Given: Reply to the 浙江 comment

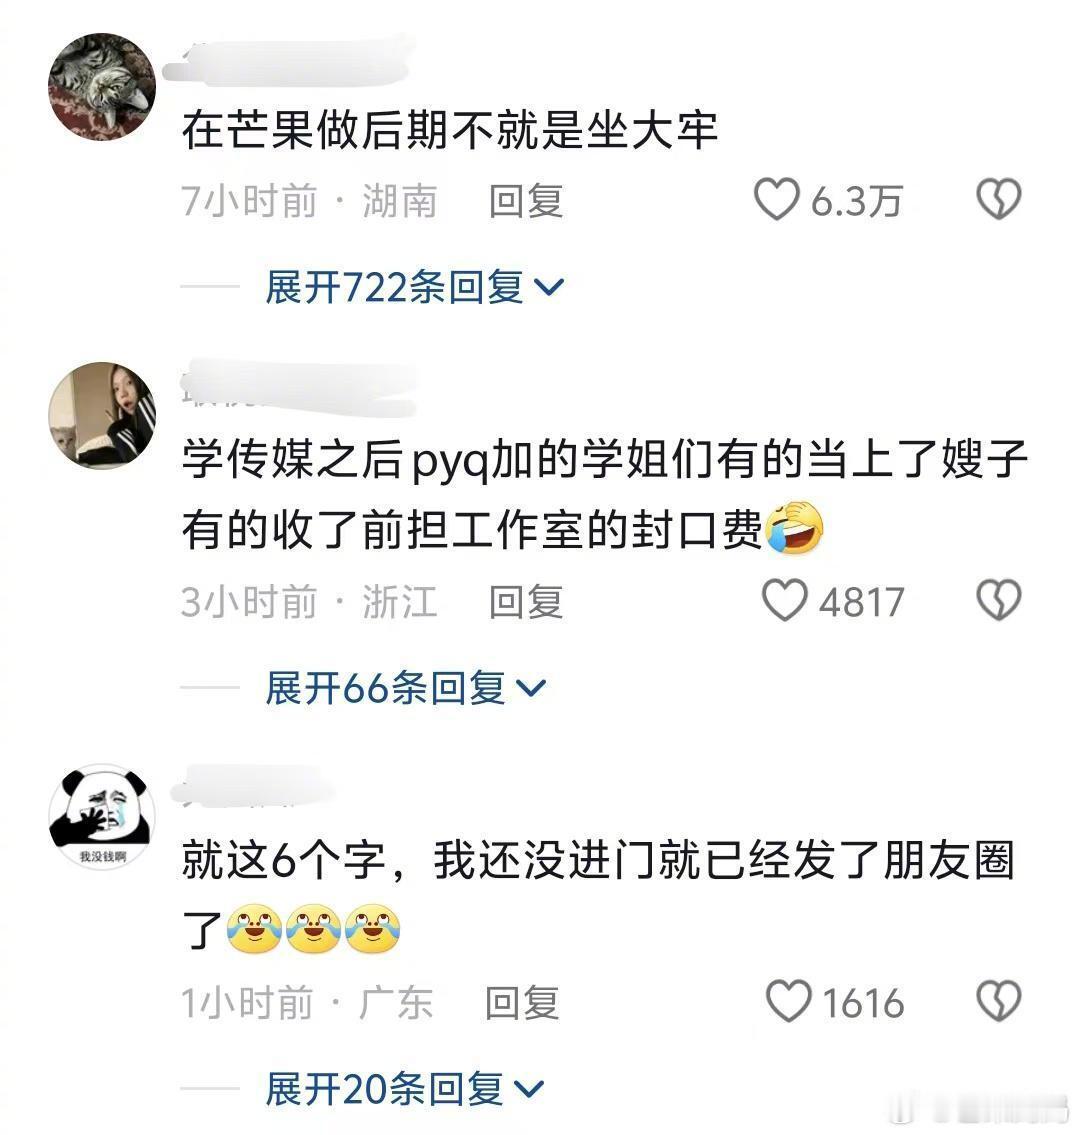Looking at the screenshot, I should coord(526,602).
